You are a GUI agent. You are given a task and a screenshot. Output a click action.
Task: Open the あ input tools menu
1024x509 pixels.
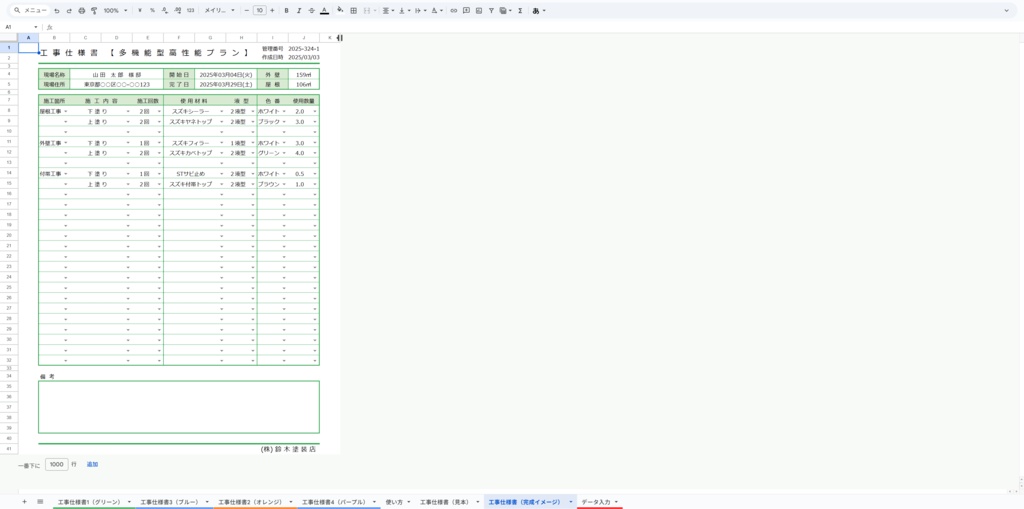pyautogui.click(x=539, y=10)
